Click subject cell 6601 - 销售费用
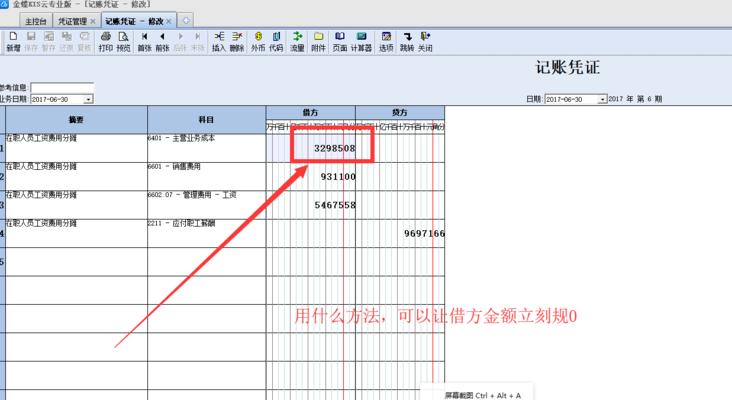Viewport: 732px width, 400px height. click(x=206, y=176)
